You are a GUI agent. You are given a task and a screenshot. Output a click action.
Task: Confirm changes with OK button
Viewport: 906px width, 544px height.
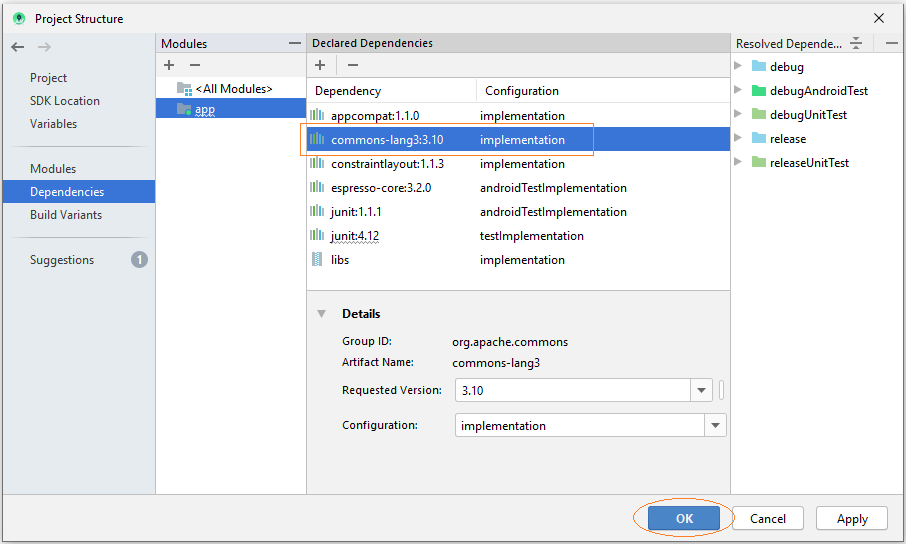coord(684,518)
